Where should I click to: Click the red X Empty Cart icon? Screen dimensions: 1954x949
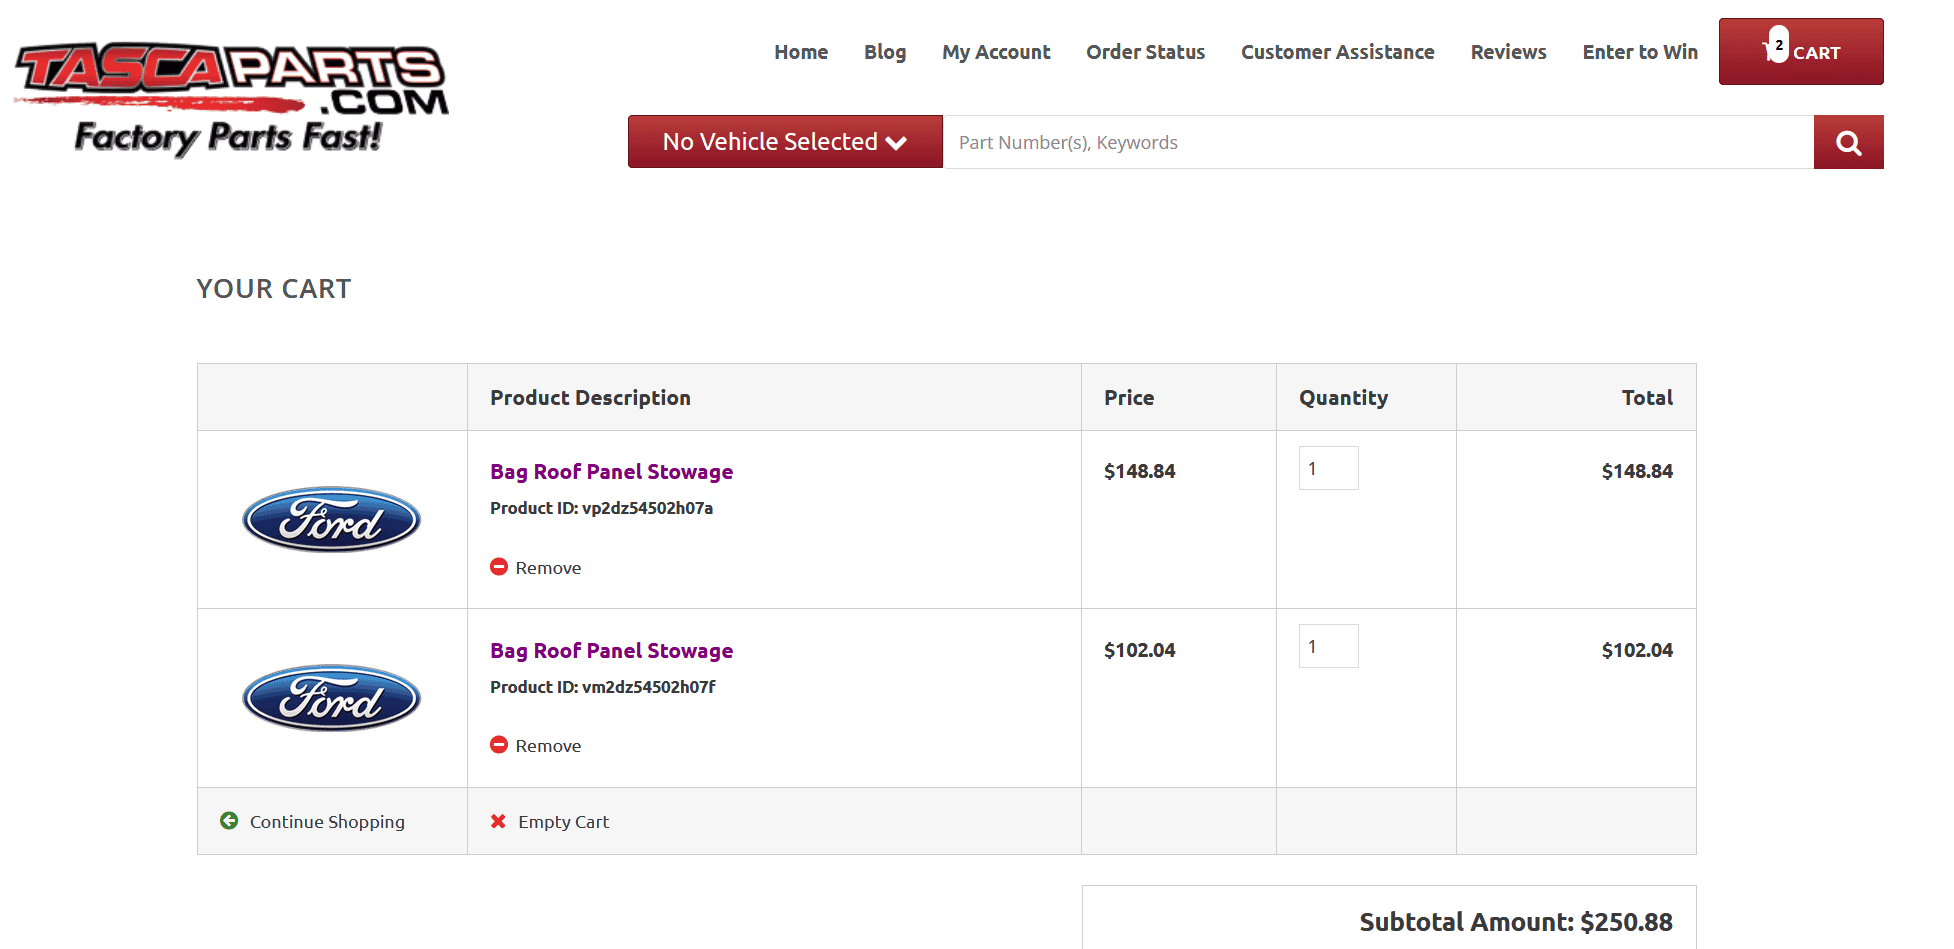498,821
